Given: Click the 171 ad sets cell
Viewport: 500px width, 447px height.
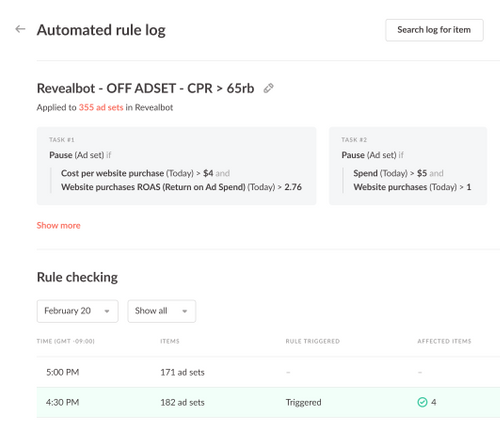Looking at the screenshot, I should pyautogui.click(x=182, y=372).
